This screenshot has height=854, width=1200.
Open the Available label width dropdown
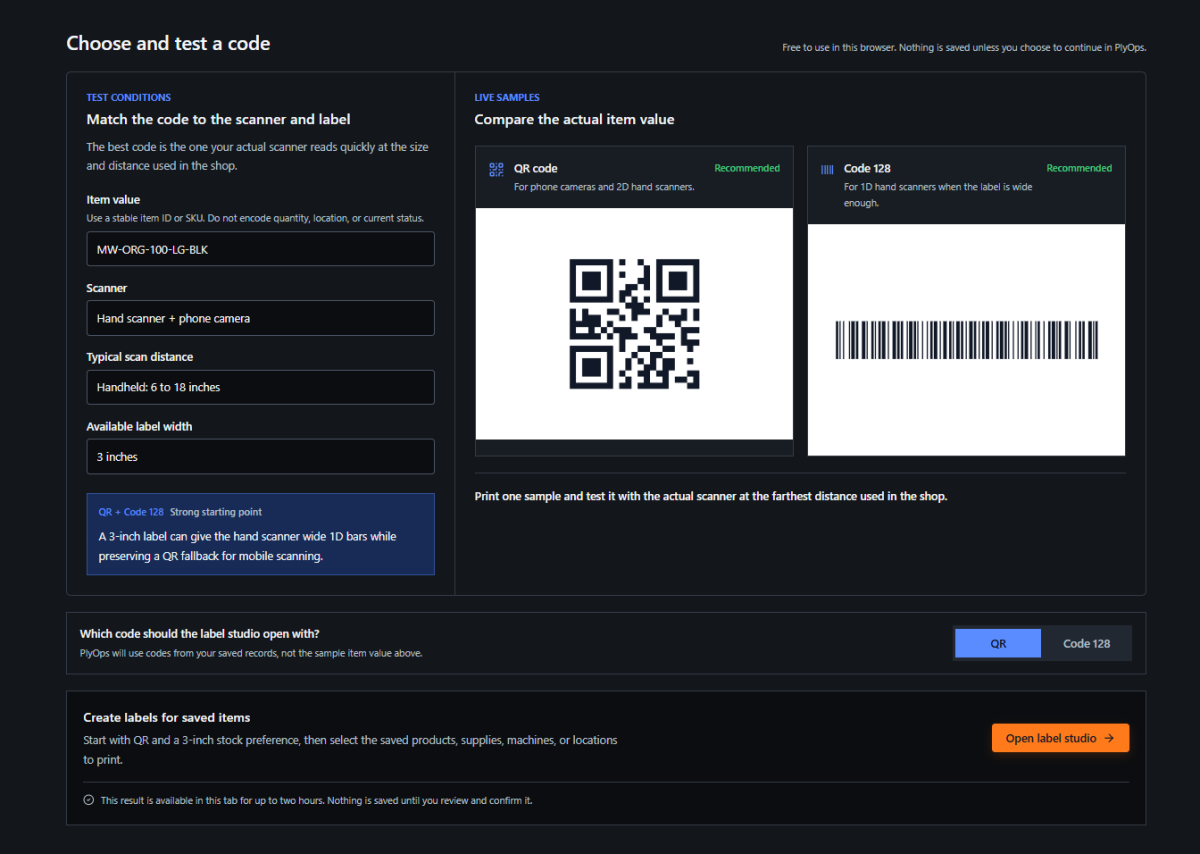(x=260, y=456)
